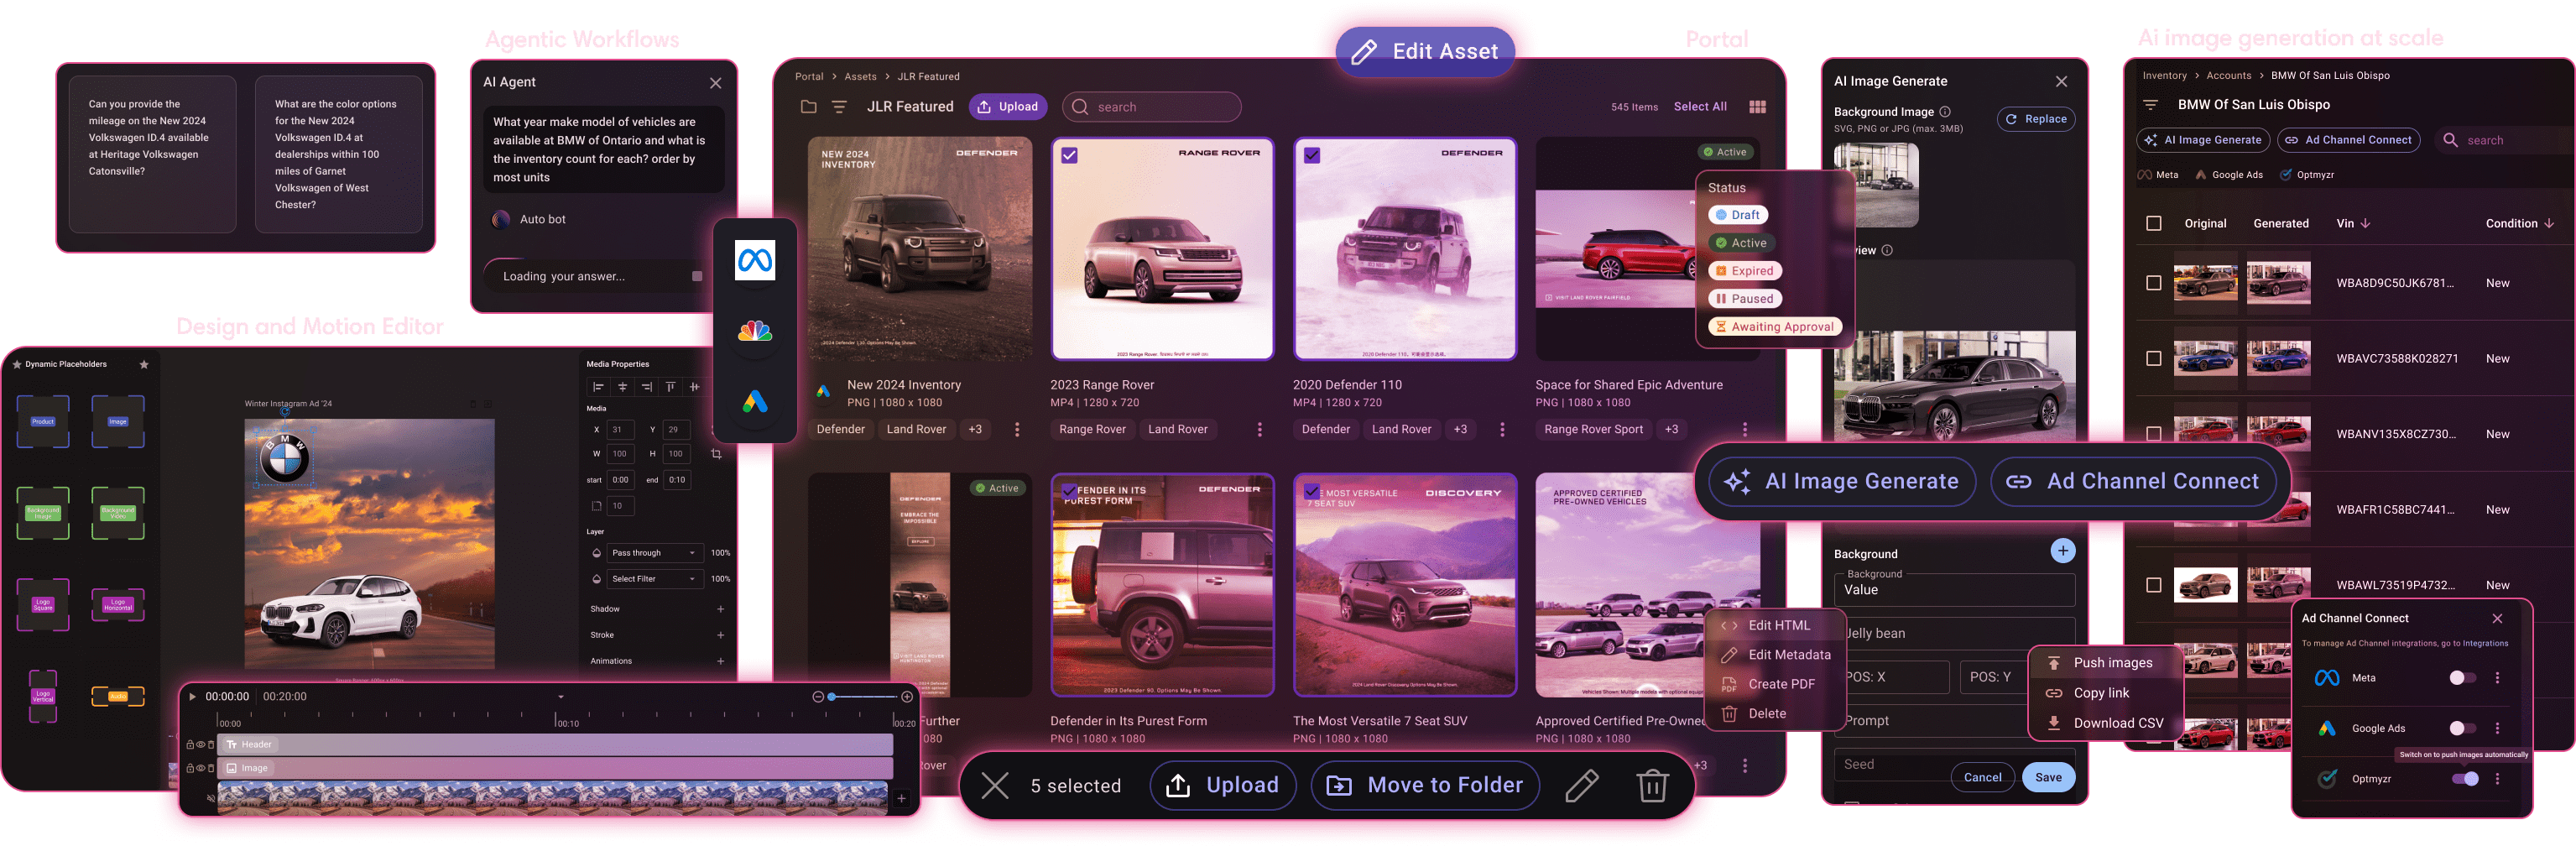Check the row WBAWL73519P4732
This screenshot has height=846, width=2576.
point(2154,586)
